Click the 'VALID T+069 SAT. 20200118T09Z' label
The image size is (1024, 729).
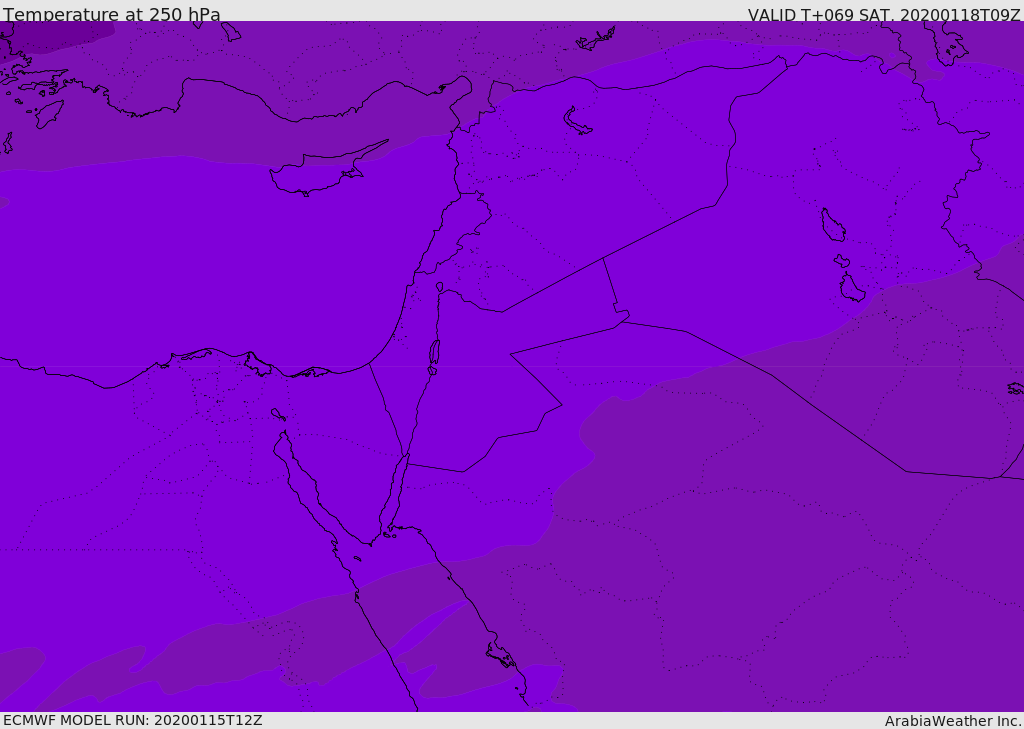884,15
